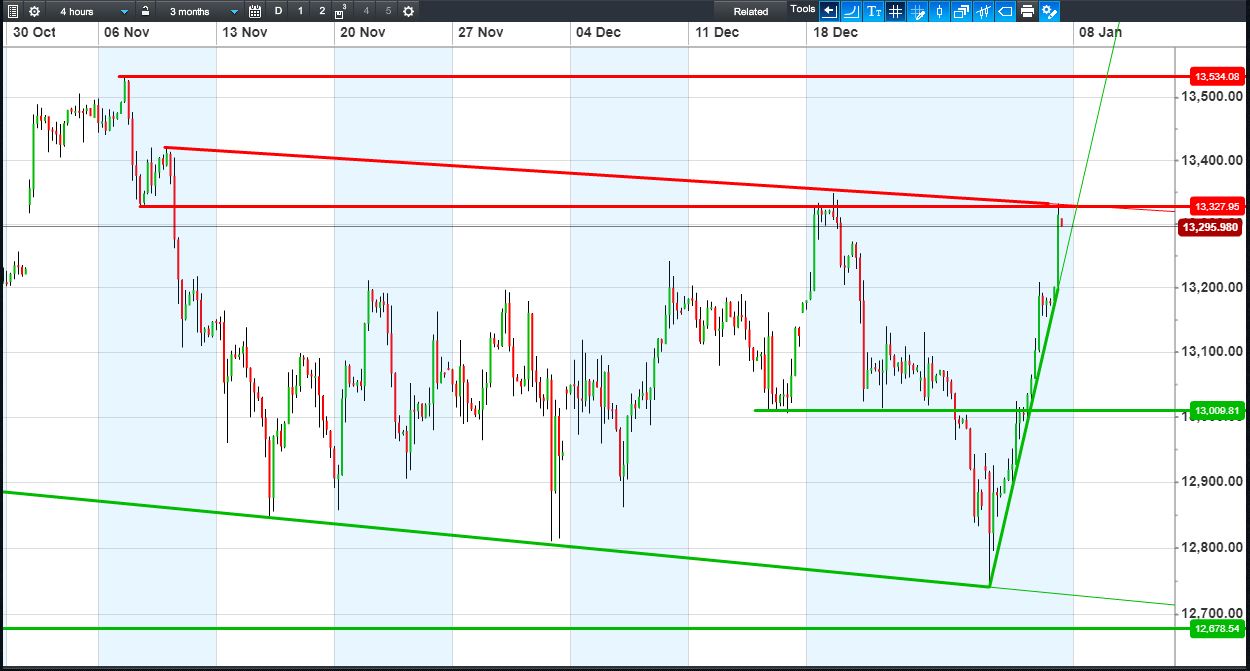Open layout settings gear after slot 5
The height and width of the screenshot is (671, 1250).
[408, 11]
